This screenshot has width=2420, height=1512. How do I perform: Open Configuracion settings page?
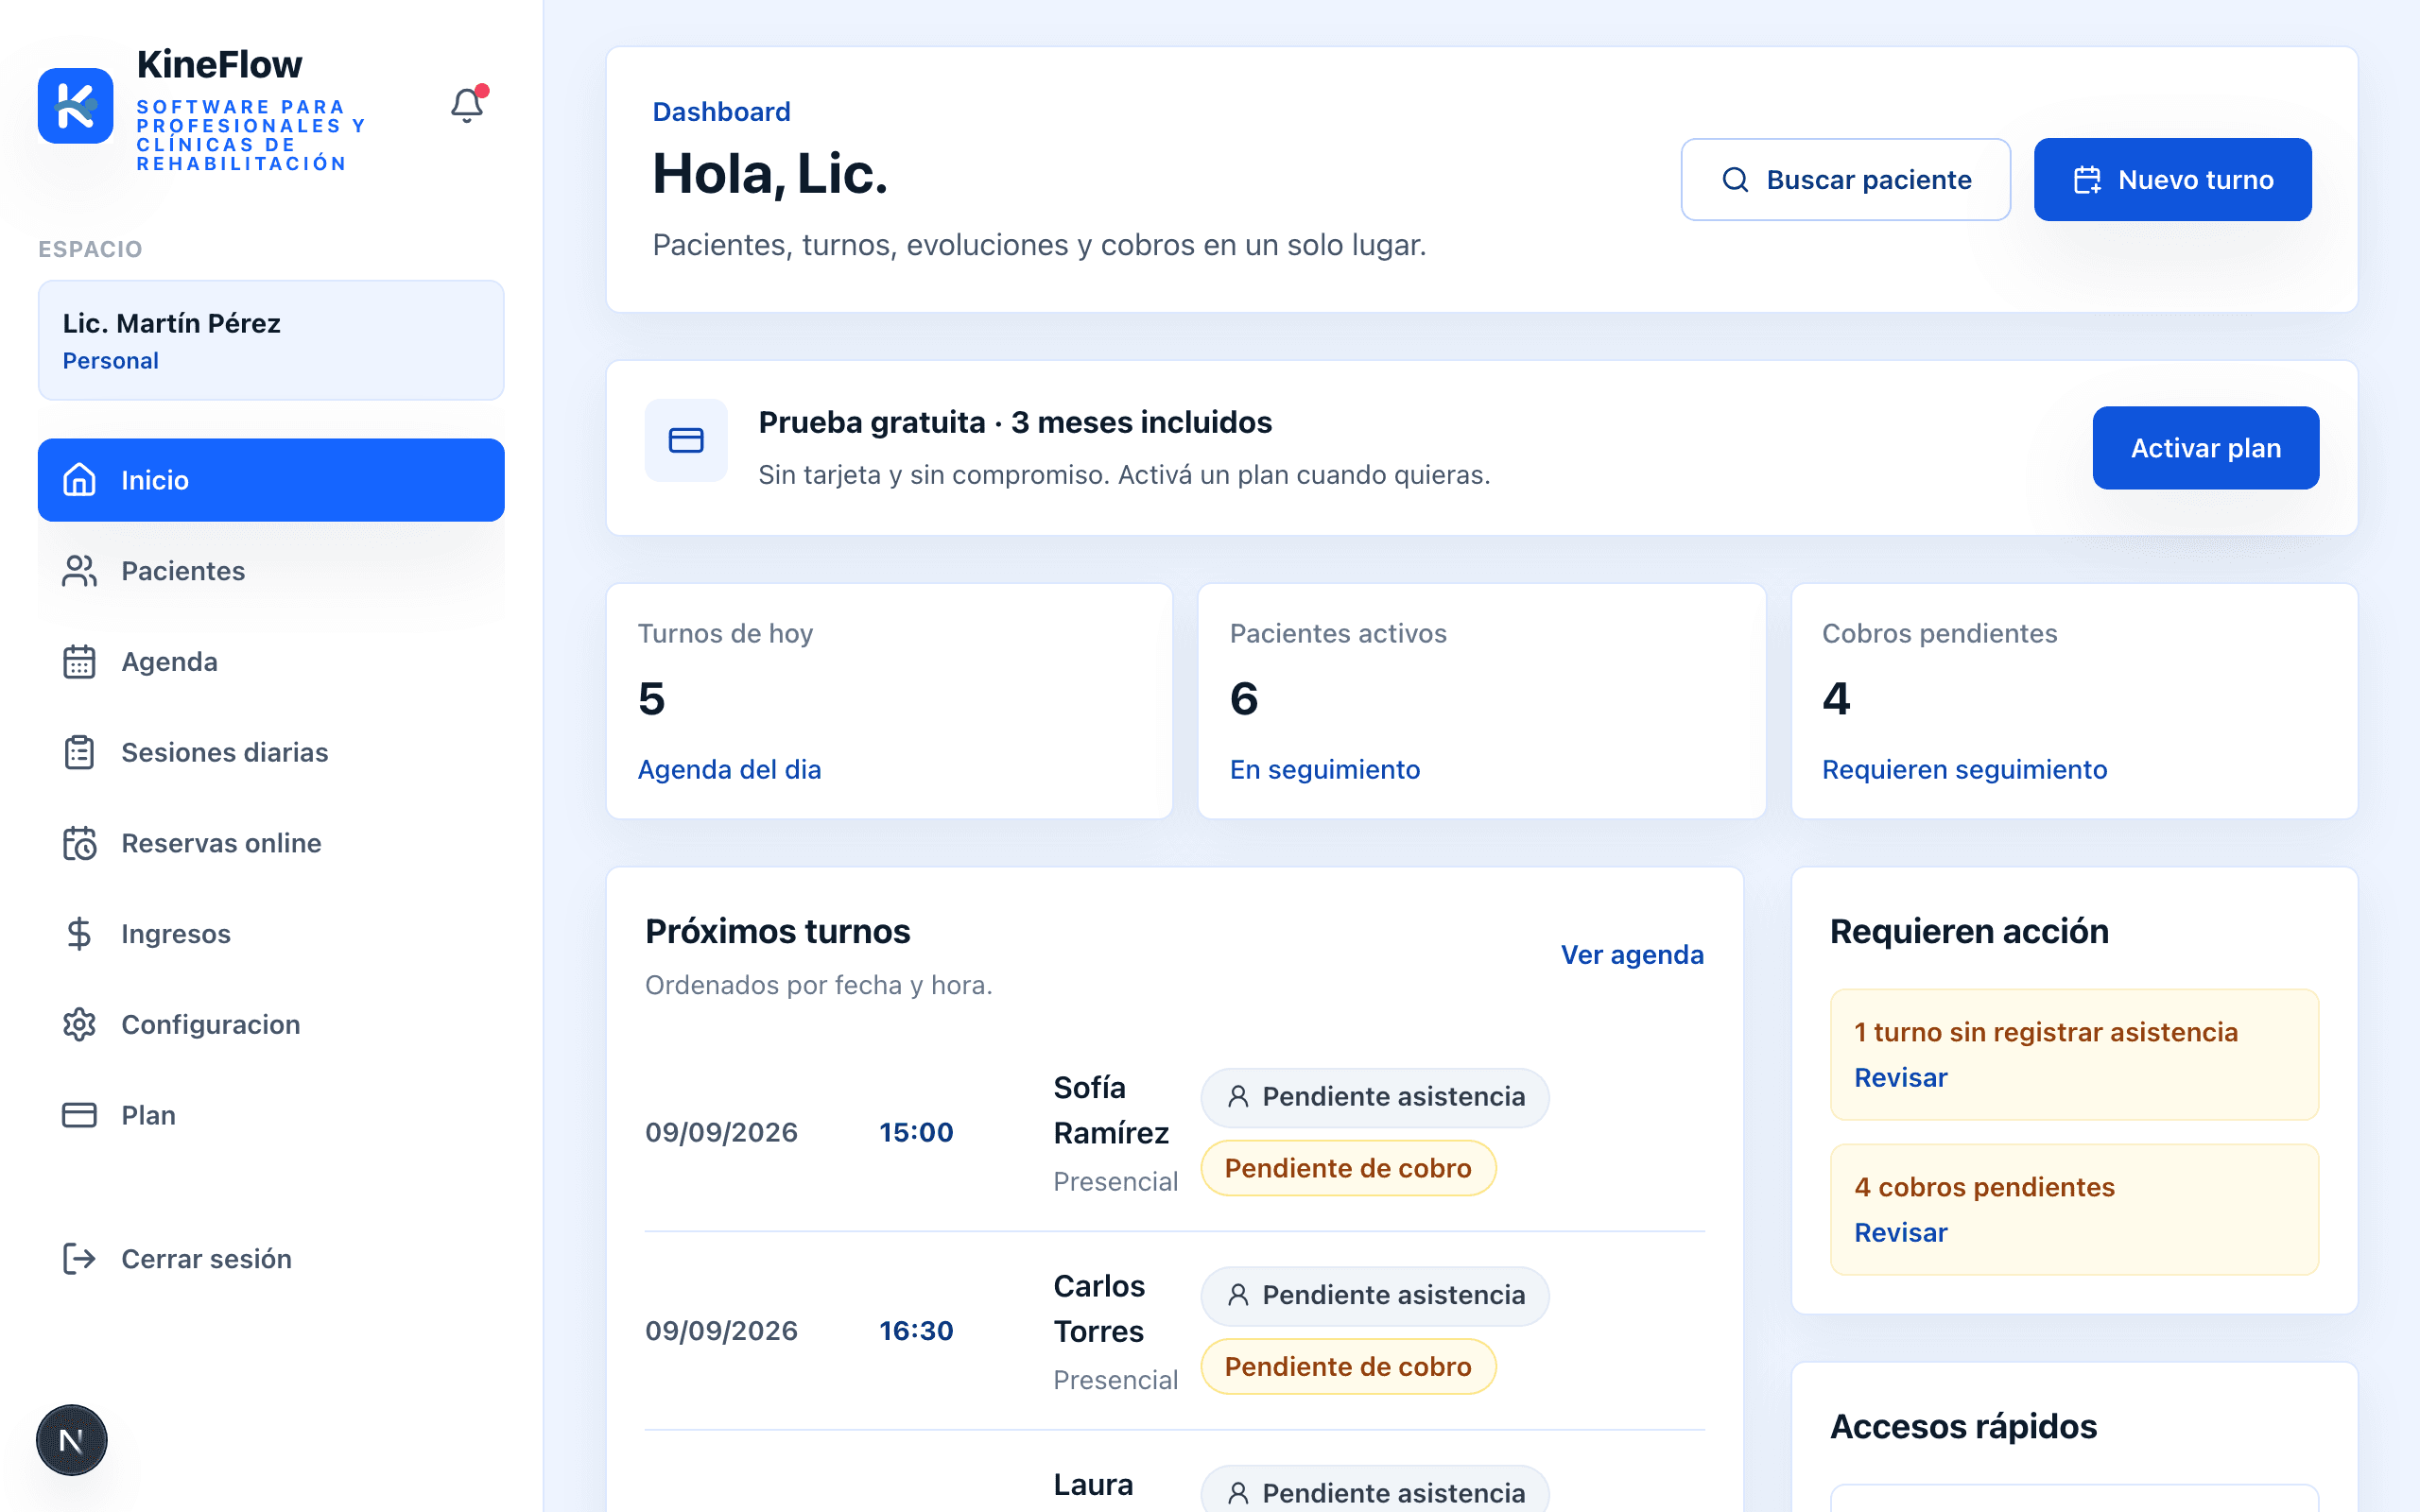(271, 1025)
